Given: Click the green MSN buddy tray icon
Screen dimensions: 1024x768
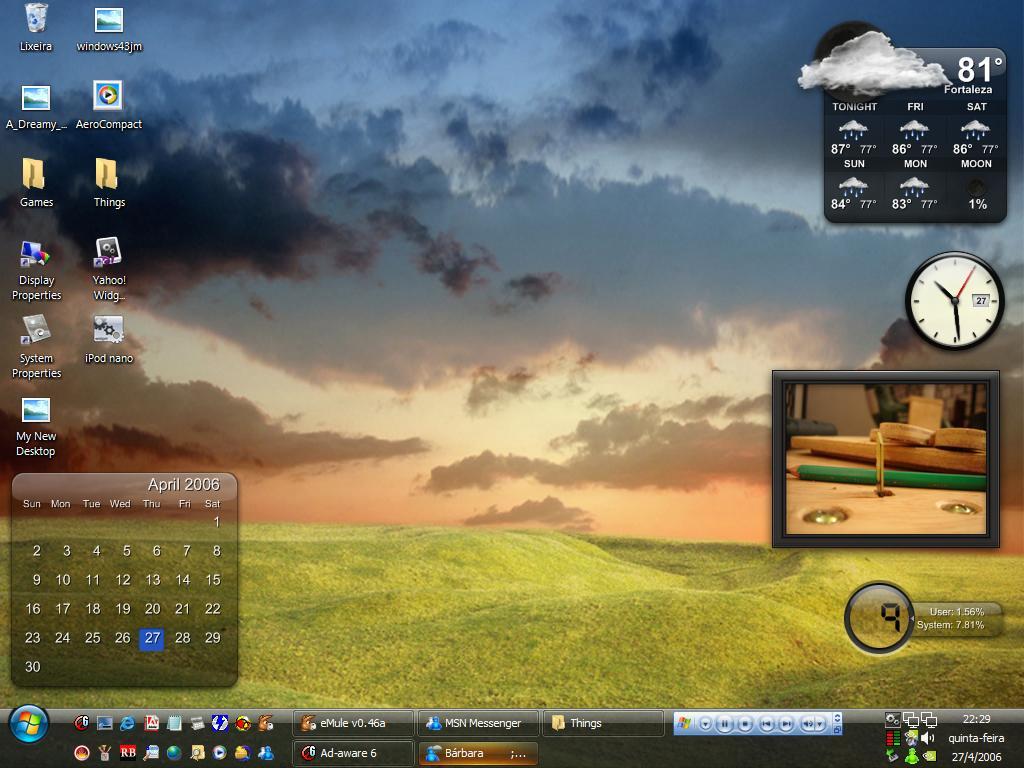Looking at the screenshot, I should [x=912, y=756].
